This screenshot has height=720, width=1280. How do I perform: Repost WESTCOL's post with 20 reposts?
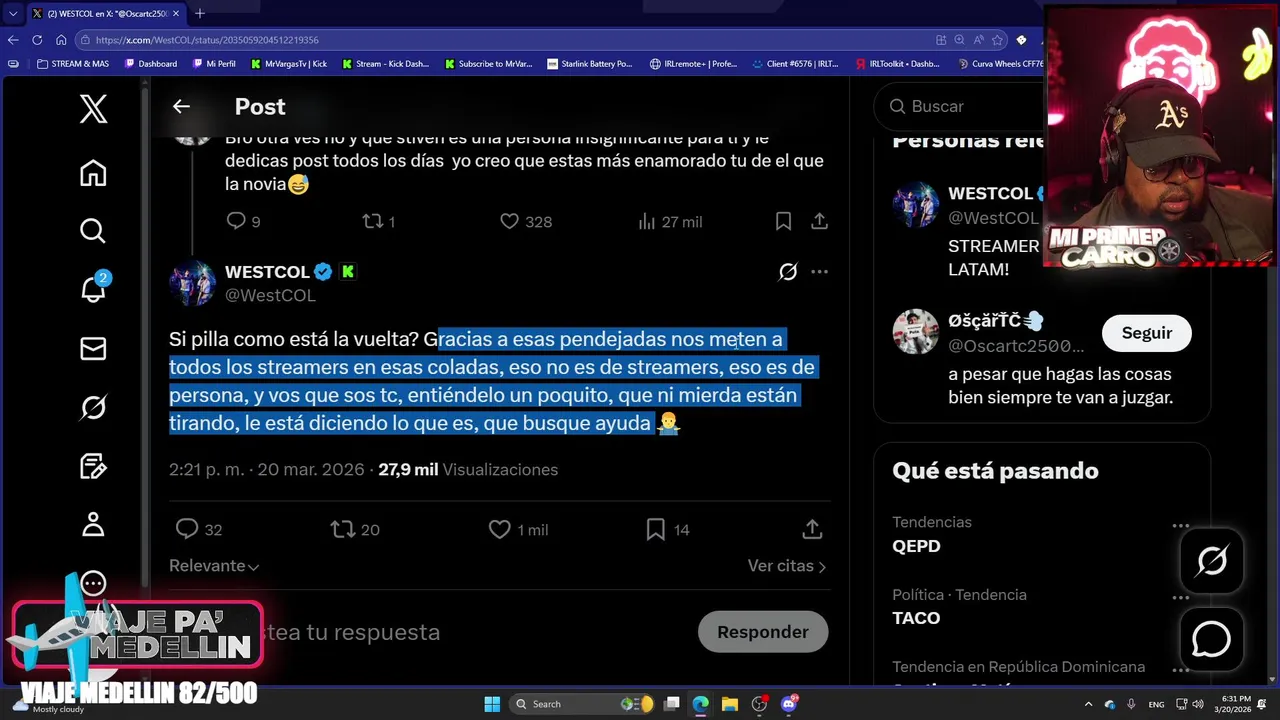[355, 529]
